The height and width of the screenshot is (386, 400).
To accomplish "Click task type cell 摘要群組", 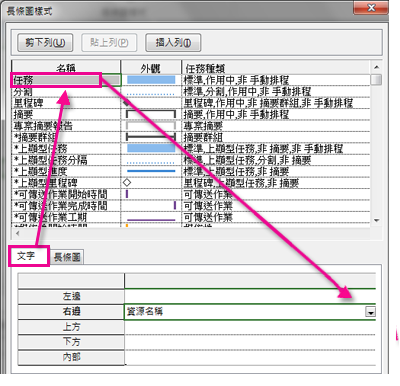I will point(276,137).
